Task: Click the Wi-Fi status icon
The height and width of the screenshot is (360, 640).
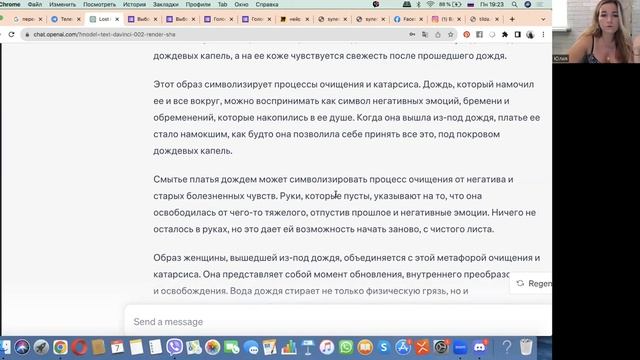Action: [430, 4]
